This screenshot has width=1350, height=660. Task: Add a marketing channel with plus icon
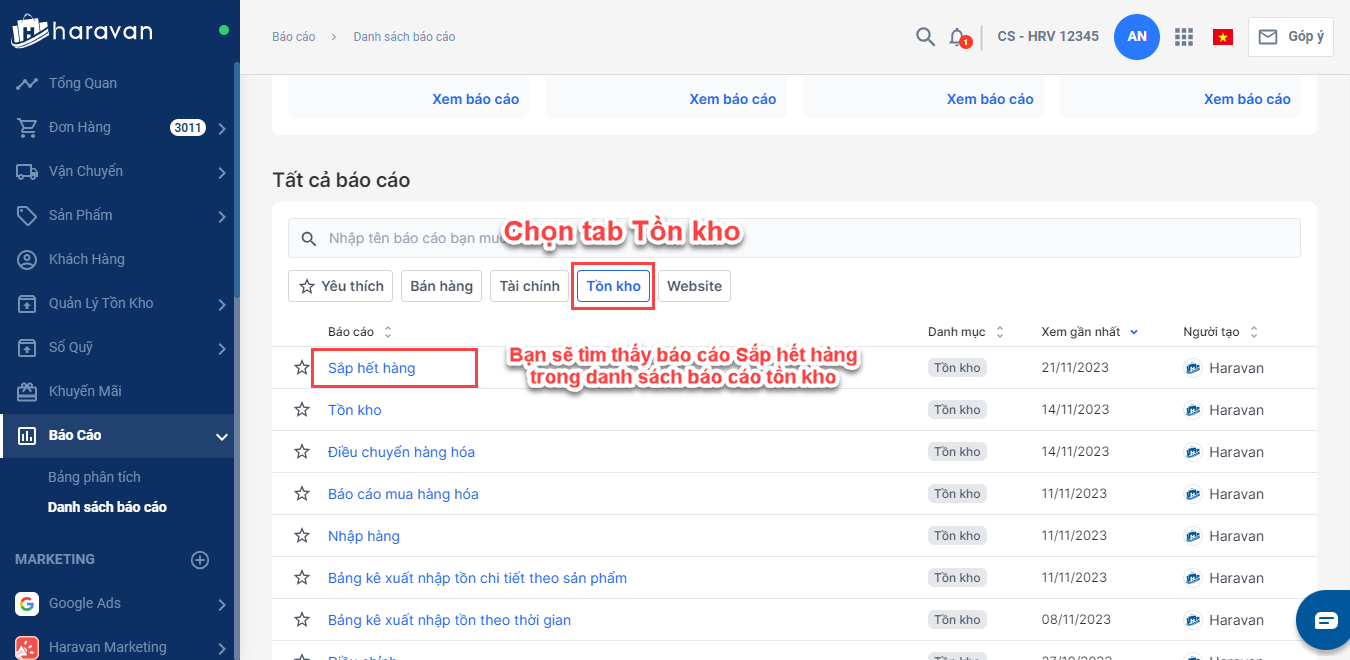tap(200, 559)
